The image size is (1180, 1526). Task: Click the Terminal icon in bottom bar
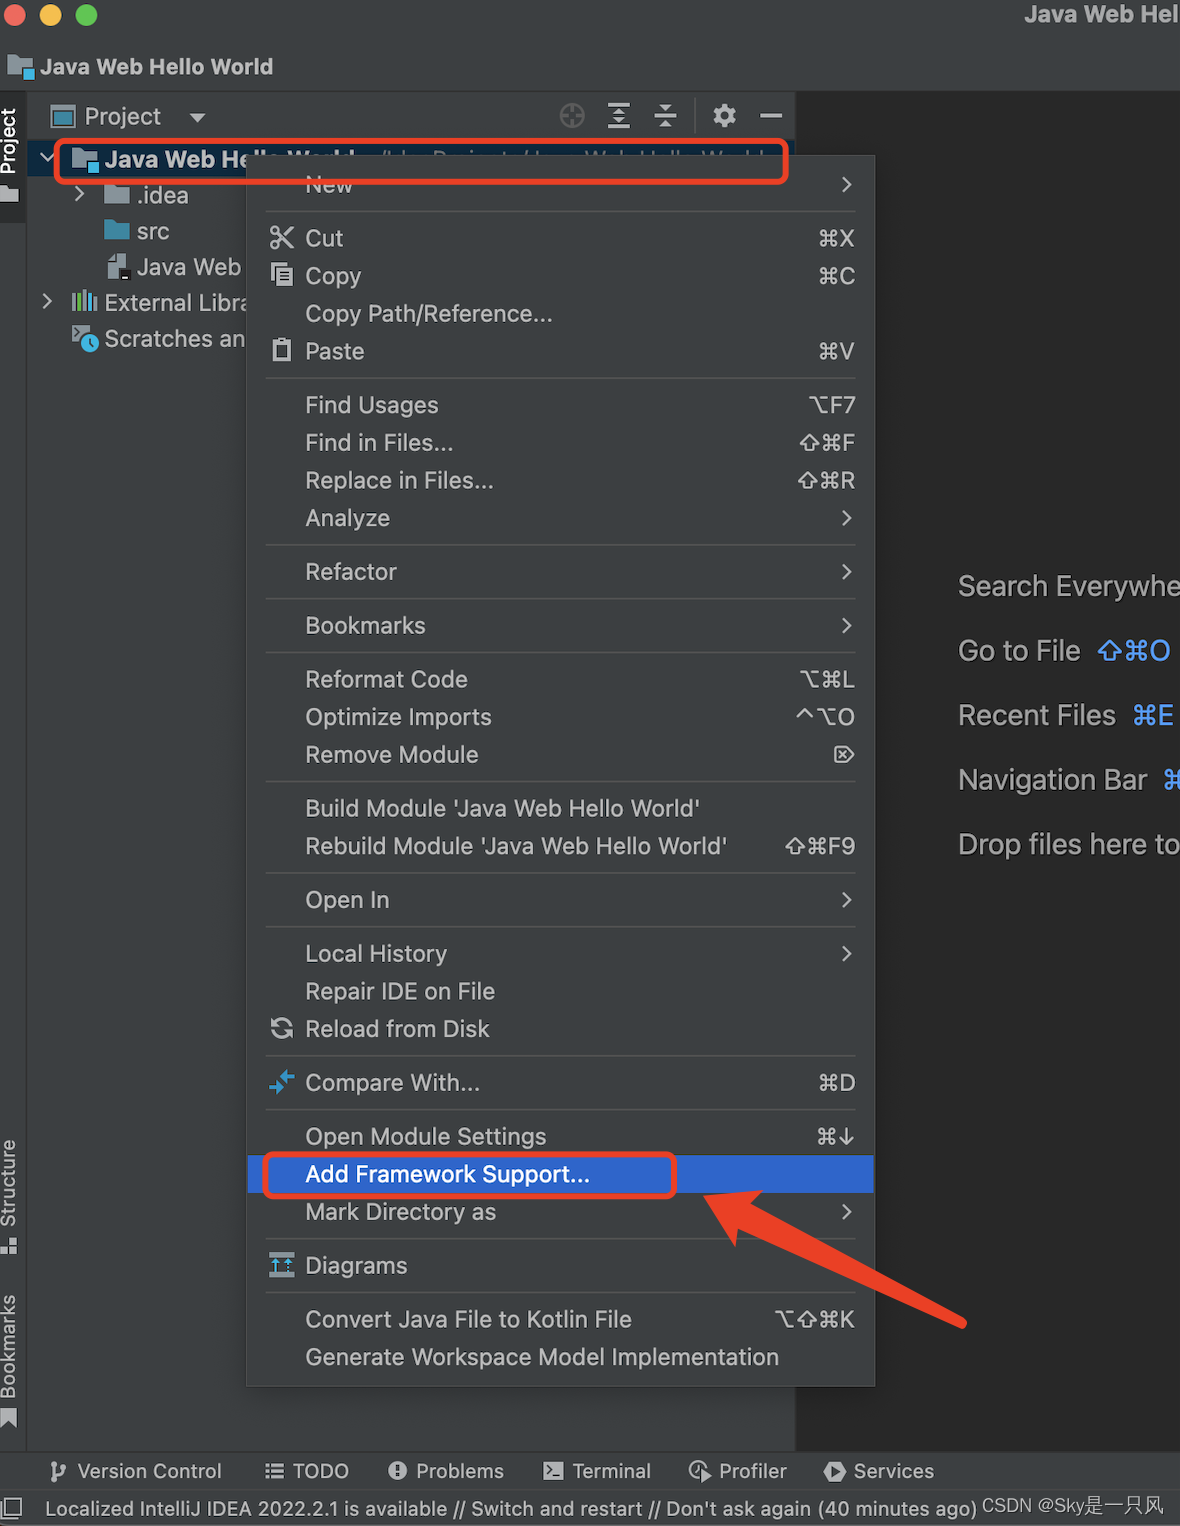tap(553, 1471)
